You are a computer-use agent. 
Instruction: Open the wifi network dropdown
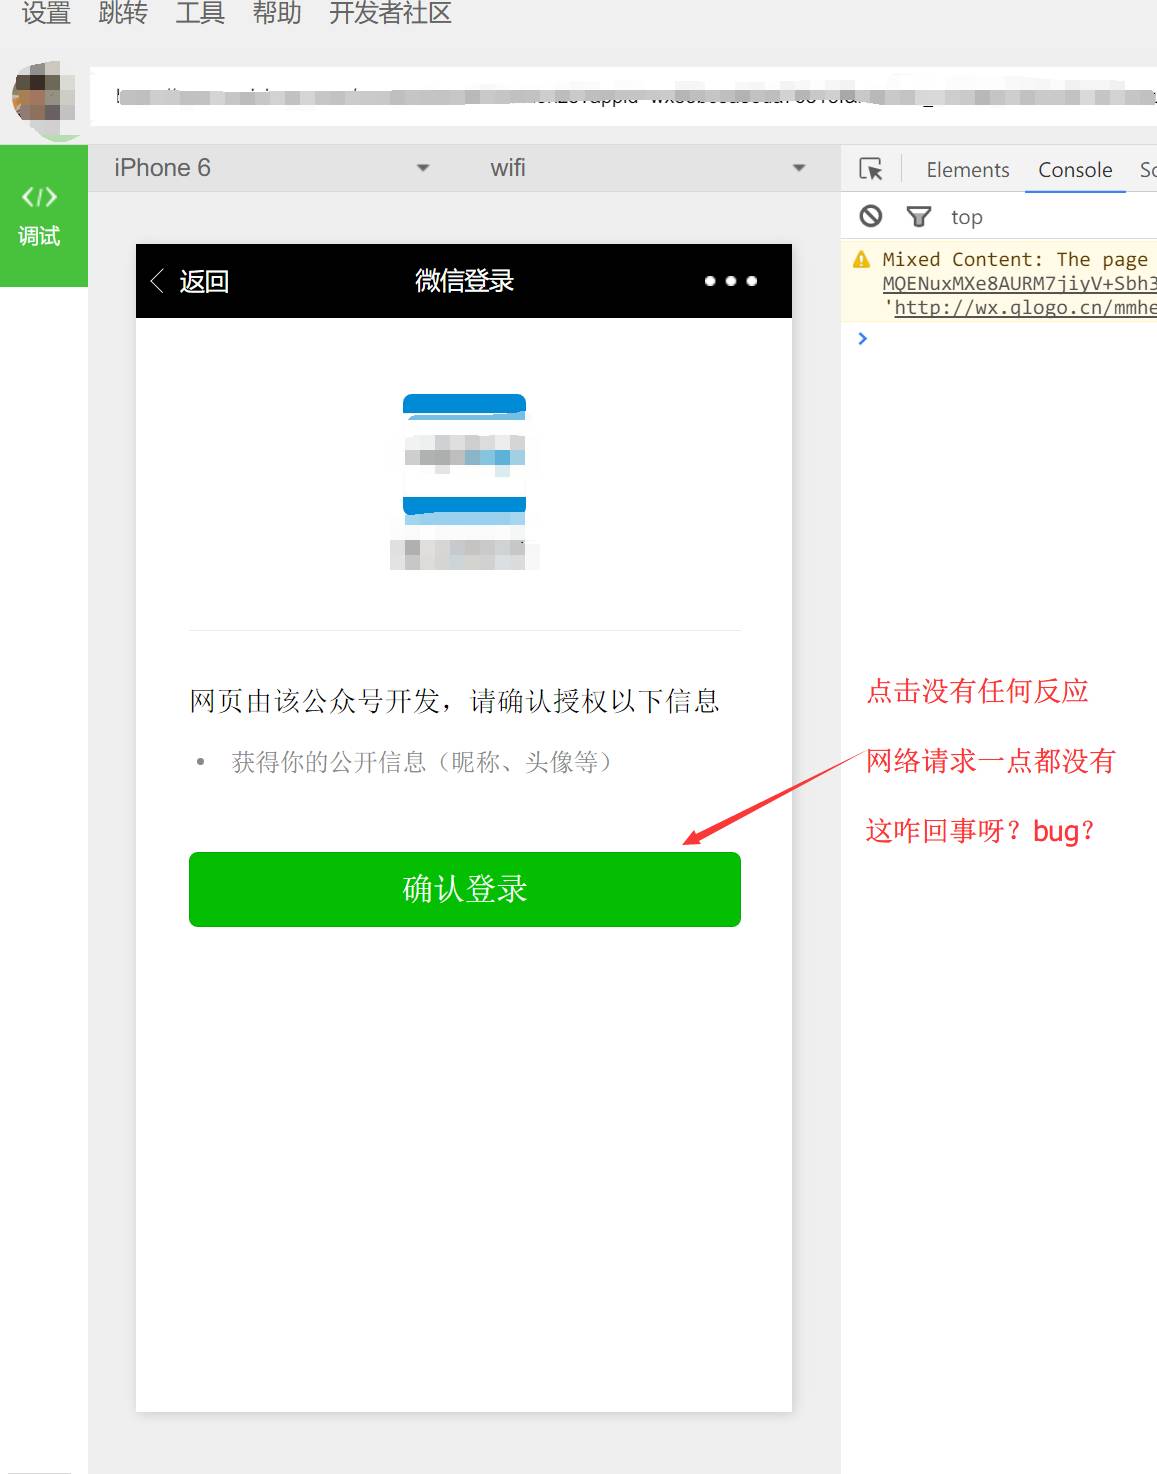click(647, 168)
